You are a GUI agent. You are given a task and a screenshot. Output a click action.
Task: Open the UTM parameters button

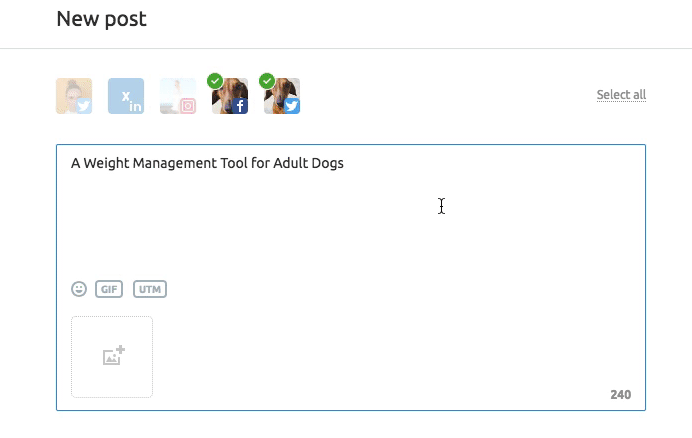(x=150, y=289)
